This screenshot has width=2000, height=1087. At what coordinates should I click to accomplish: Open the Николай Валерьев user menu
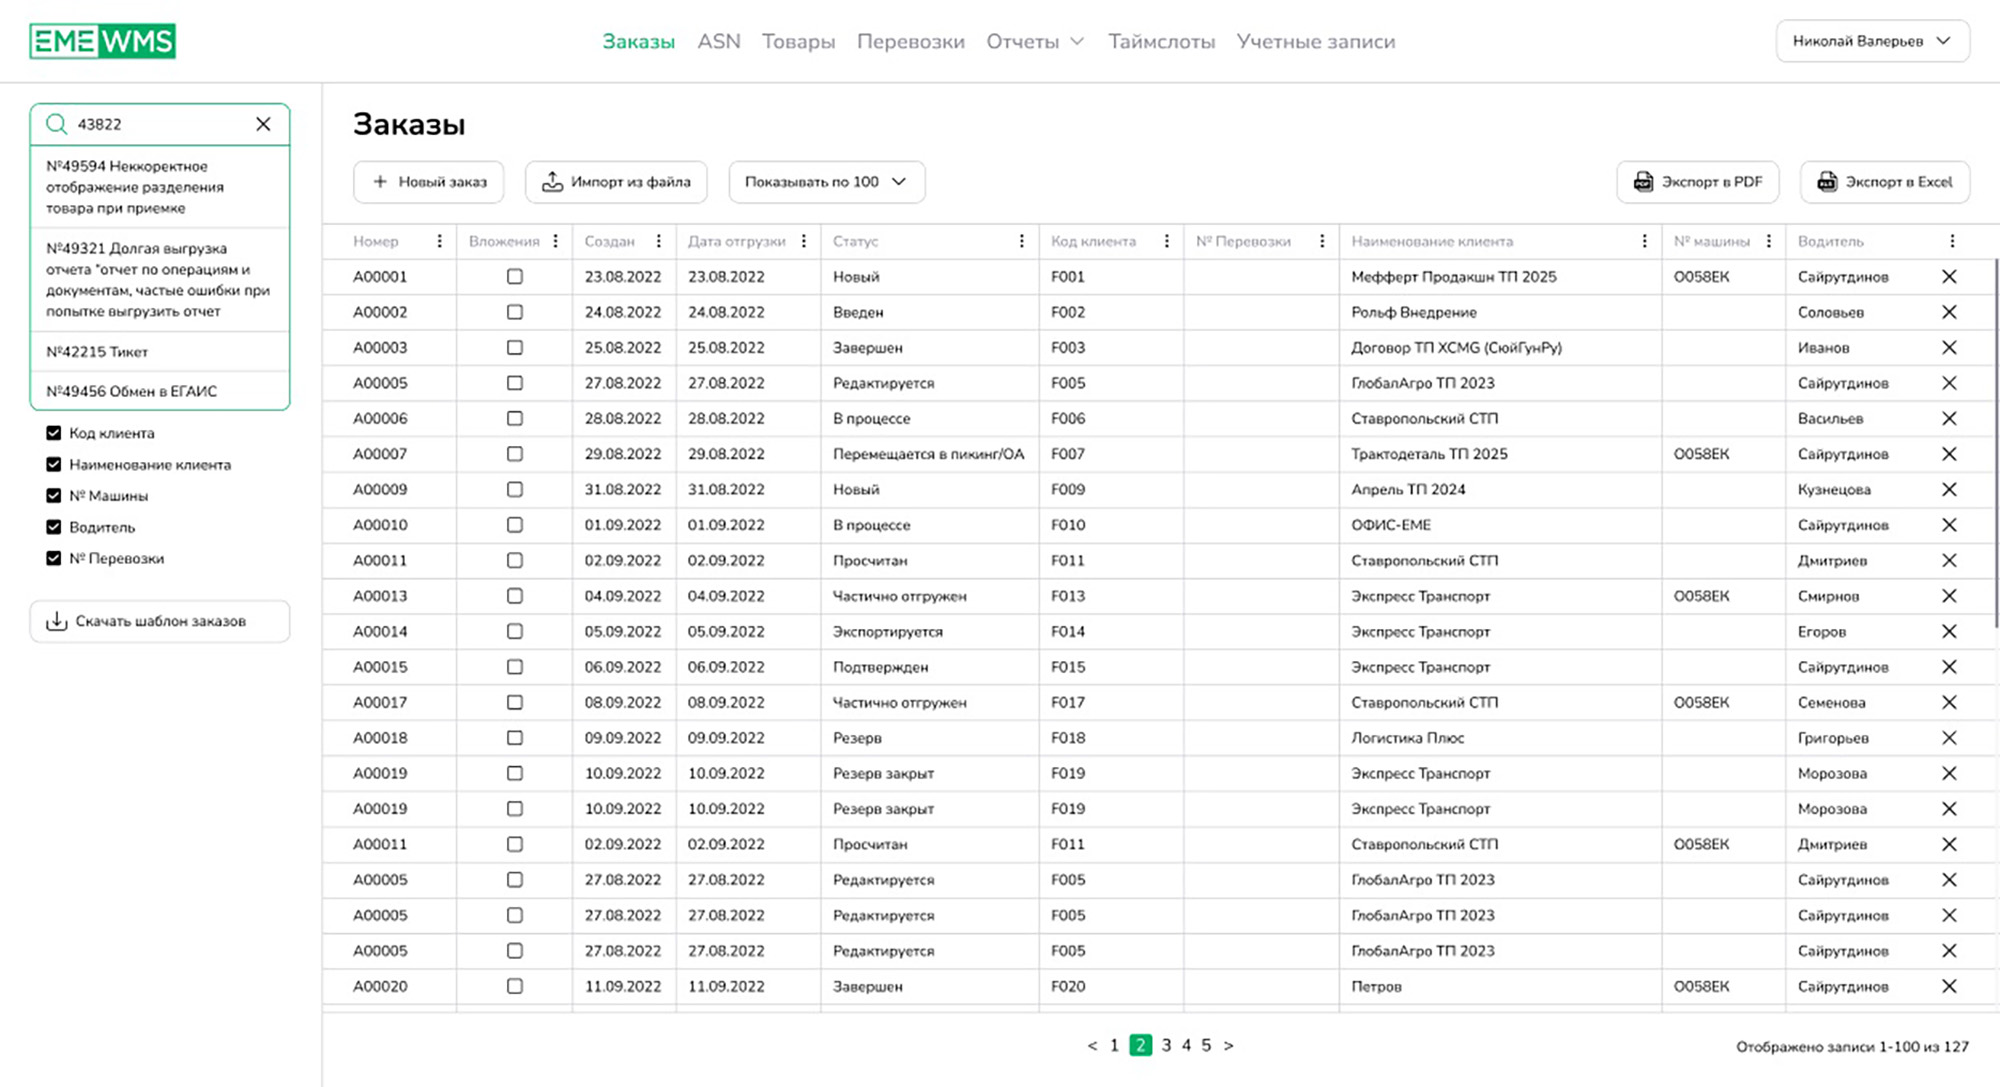coord(1872,41)
